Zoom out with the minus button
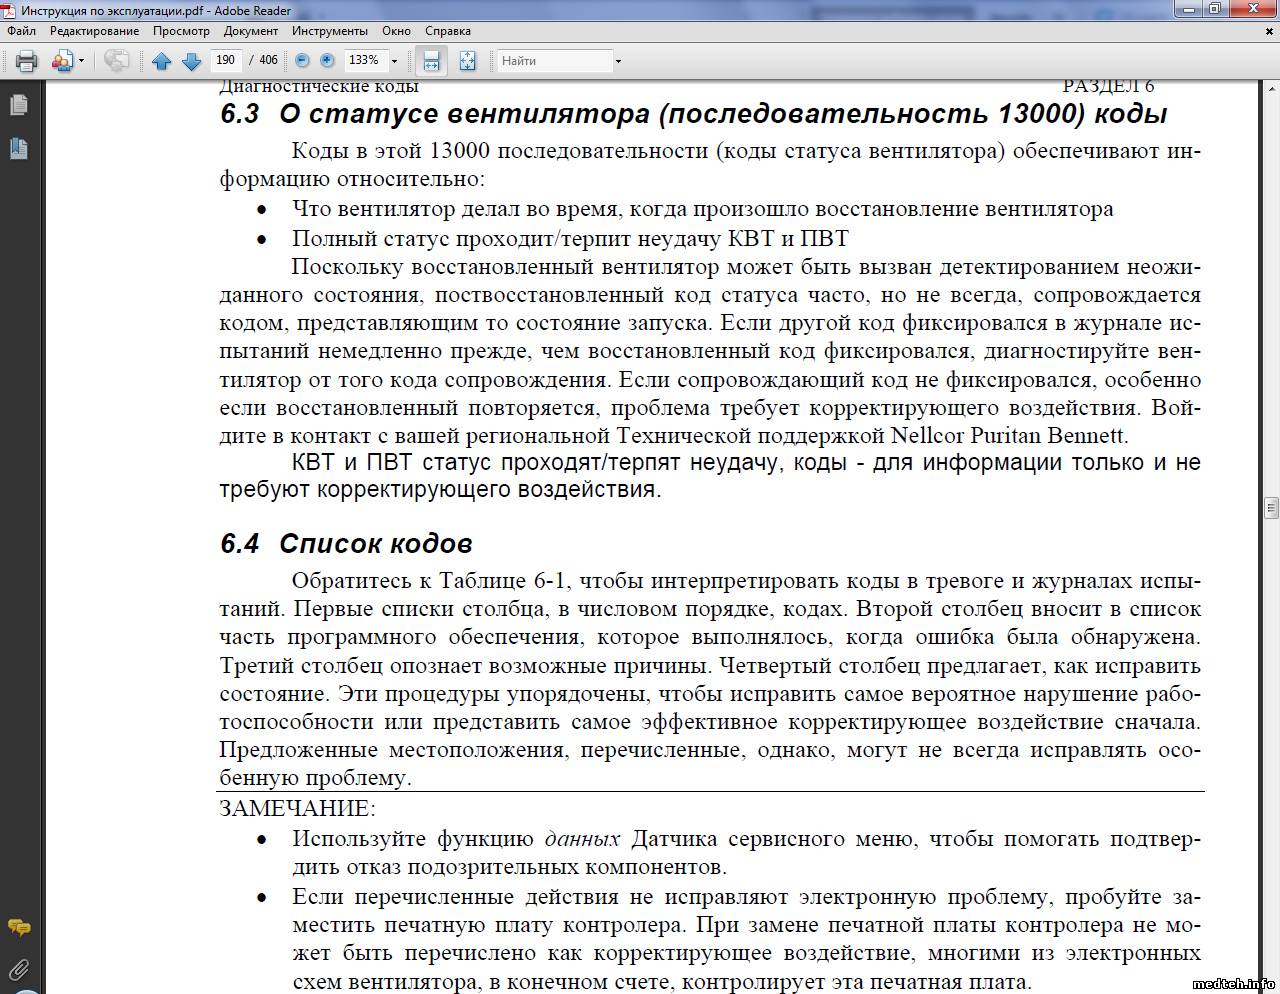Viewport: 1280px width, 994px height. pos(302,61)
